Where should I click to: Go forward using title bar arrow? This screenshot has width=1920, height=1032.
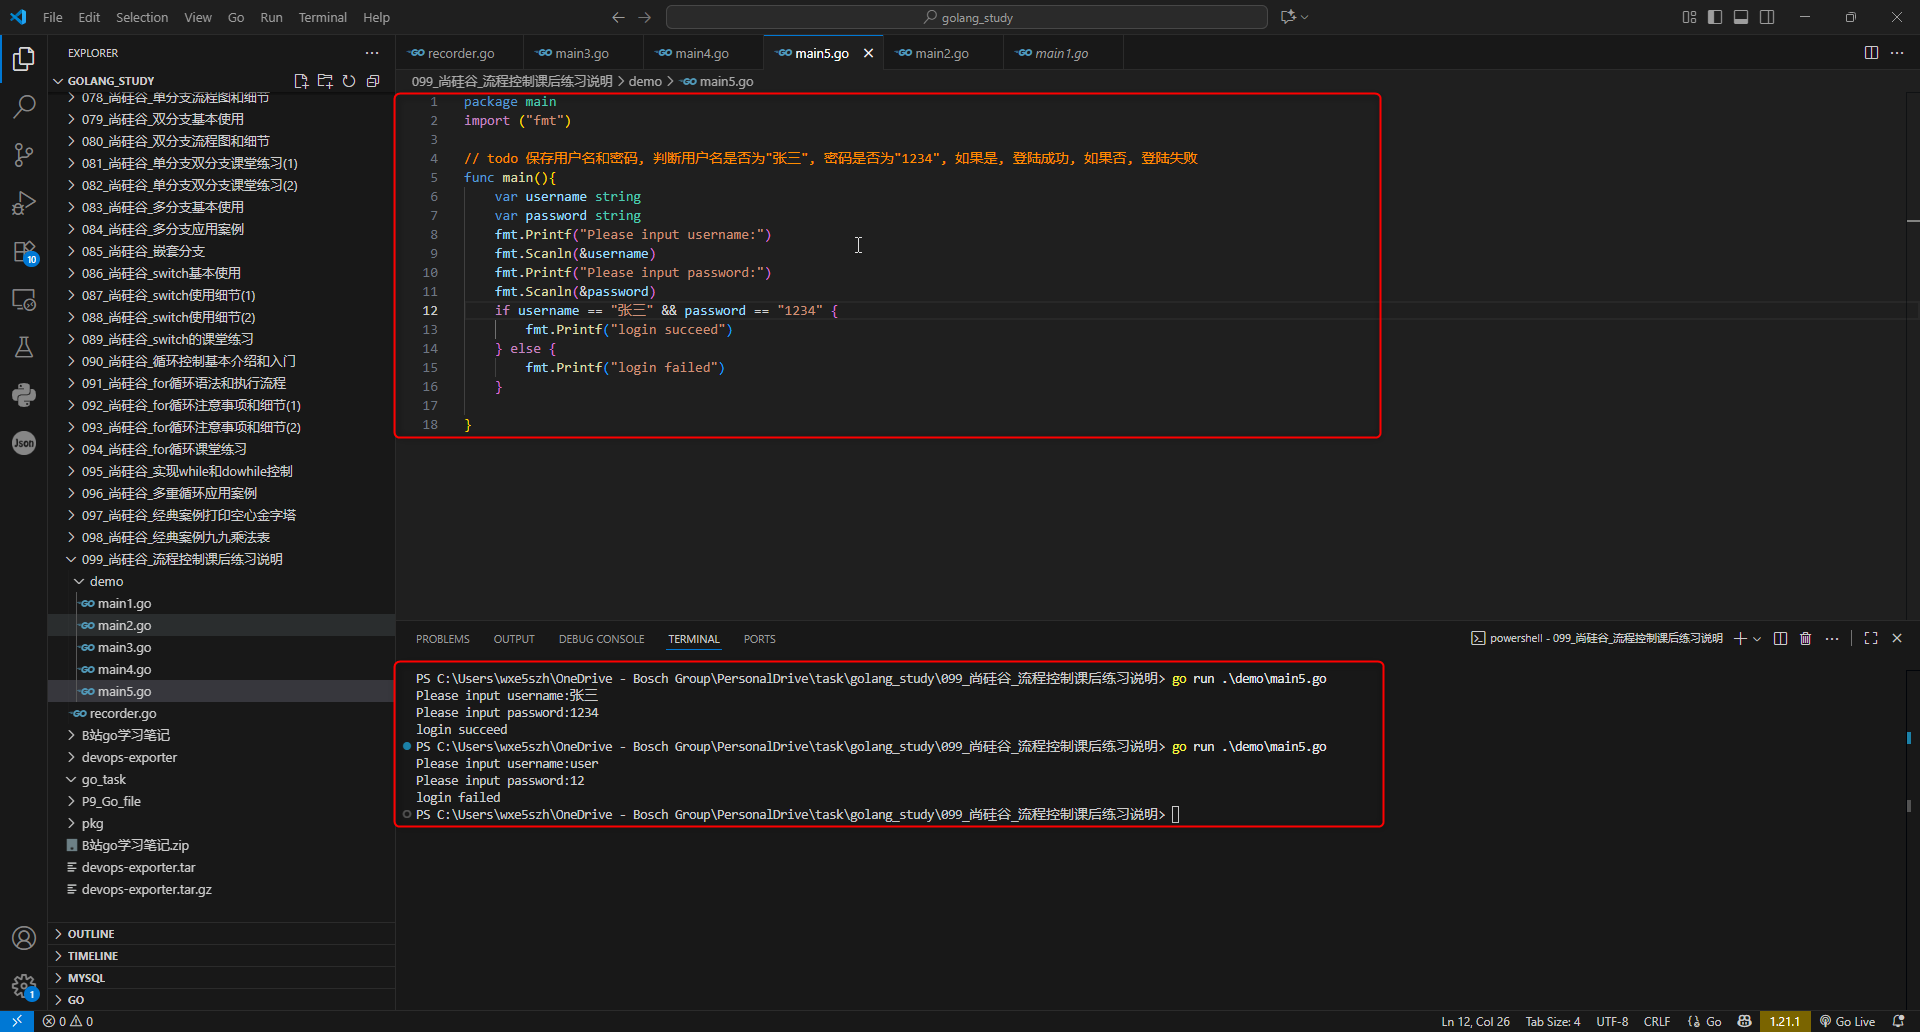point(644,17)
